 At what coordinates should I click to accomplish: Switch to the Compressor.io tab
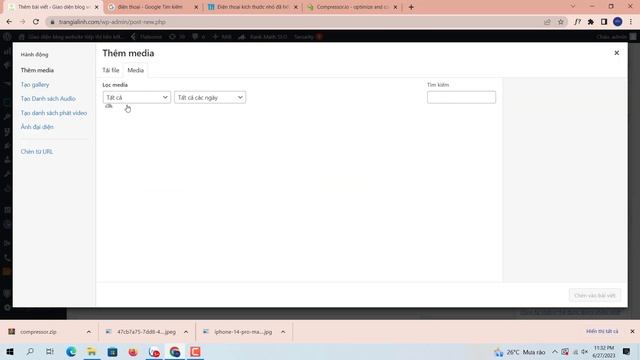[352, 7]
